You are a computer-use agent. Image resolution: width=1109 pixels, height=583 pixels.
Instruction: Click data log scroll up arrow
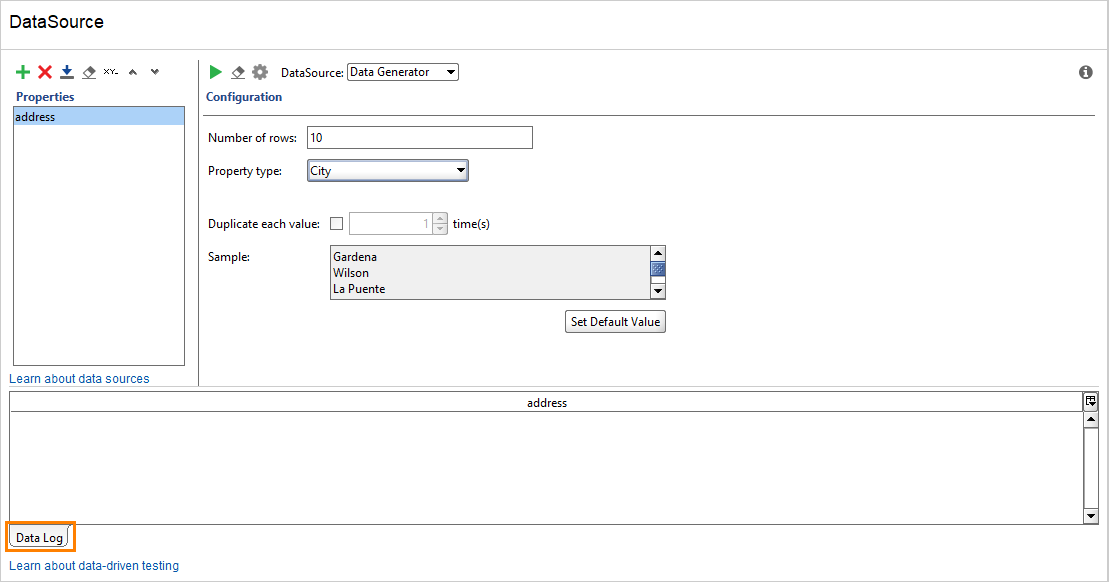[1091, 419]
